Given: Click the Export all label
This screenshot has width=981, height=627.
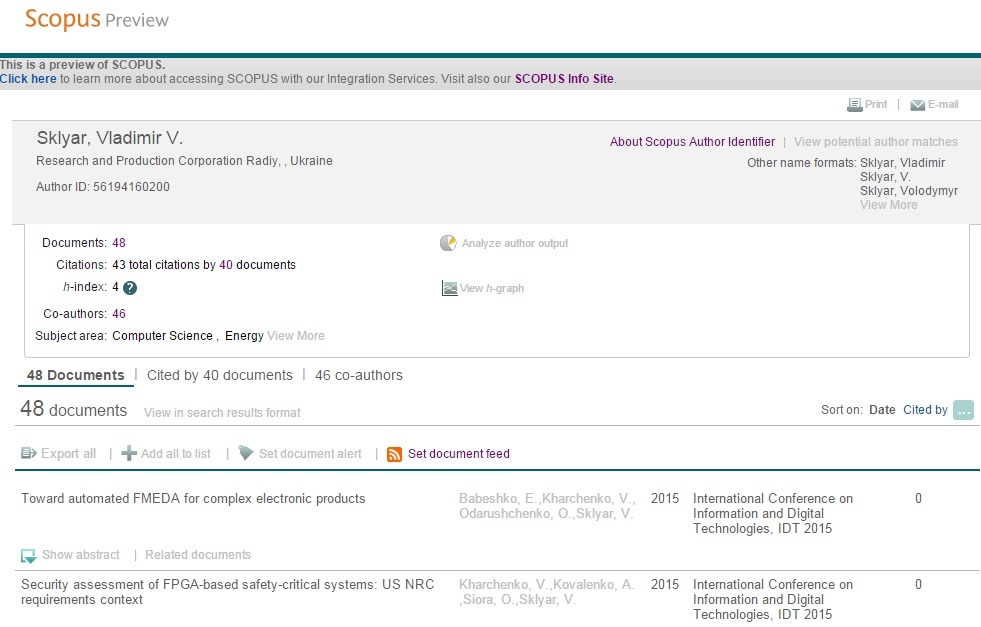Looking at the screenshot, I should tap(68, 454).
